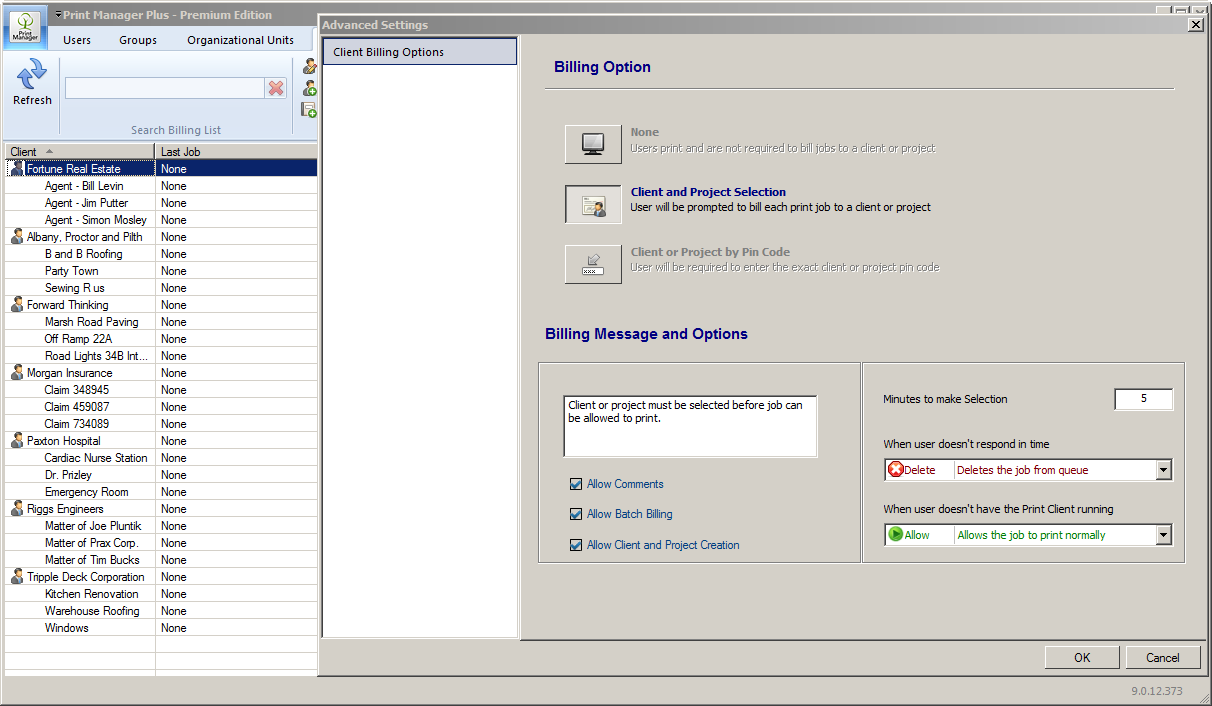Click the person icon beside Paxton Hospital

click(17, 441)
